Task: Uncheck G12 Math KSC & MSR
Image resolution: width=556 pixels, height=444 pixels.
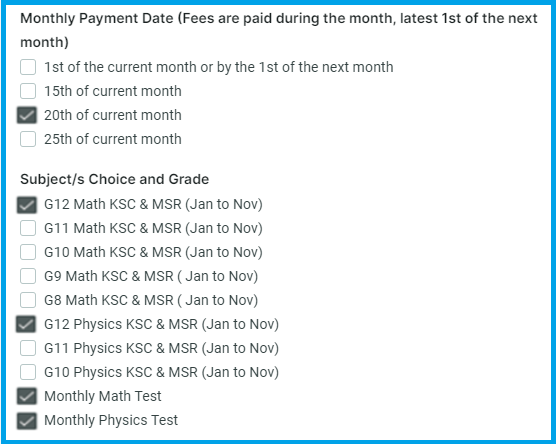Action: (27, 205)
